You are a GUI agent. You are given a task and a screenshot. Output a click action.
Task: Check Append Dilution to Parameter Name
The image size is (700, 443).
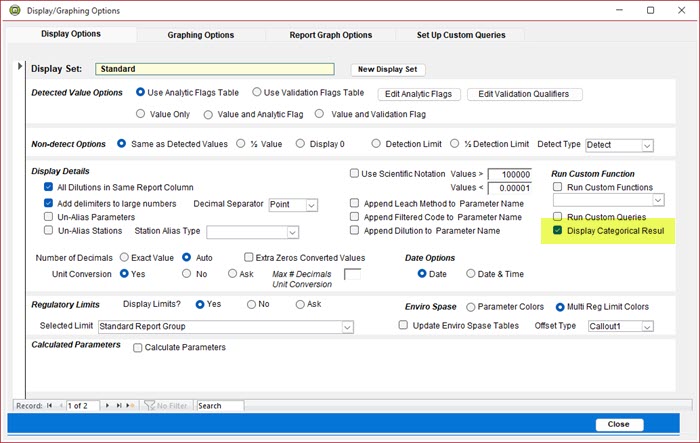(354, 230)
